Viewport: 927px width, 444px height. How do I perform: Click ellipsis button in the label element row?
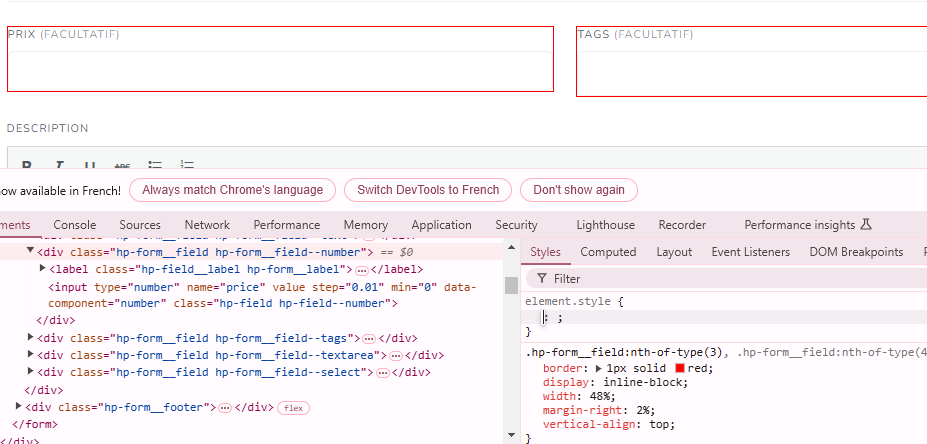coord(362,270)
